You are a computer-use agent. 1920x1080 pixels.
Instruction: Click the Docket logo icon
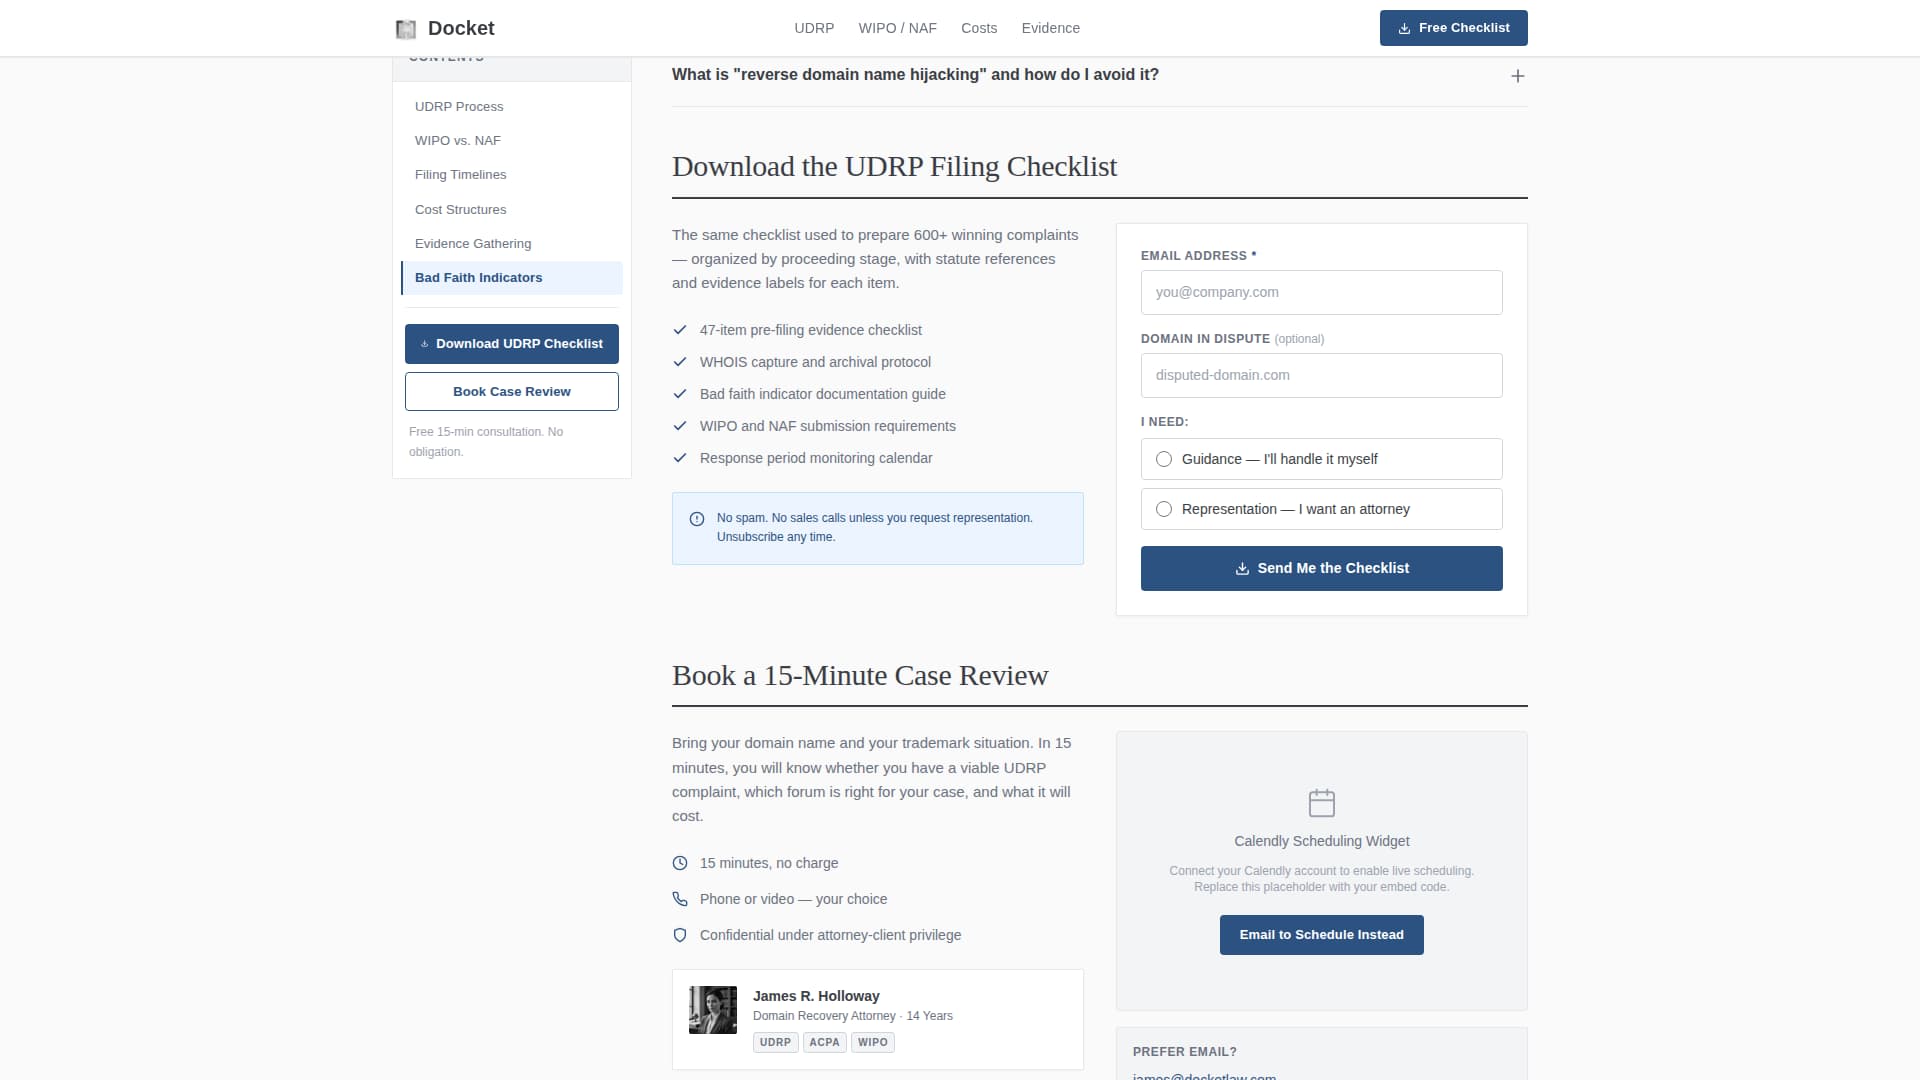click(405, 28)
